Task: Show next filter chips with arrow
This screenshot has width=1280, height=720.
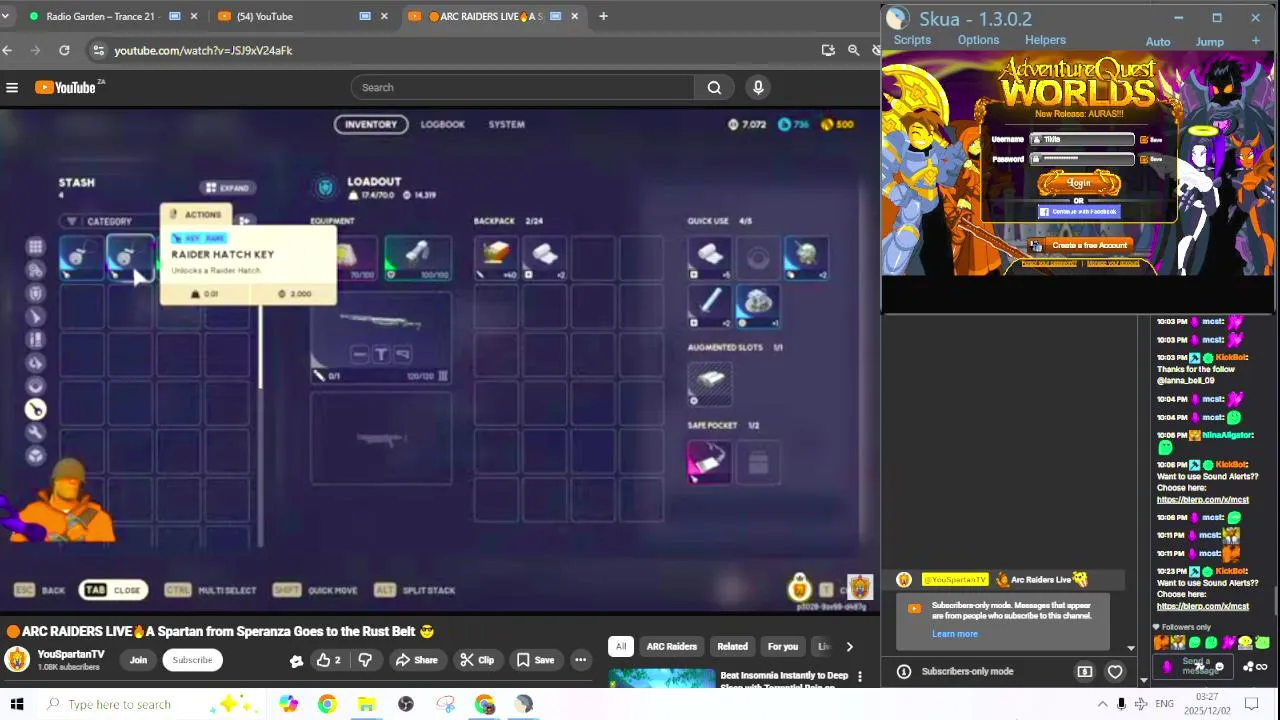Action: click(x=849, y=646)
